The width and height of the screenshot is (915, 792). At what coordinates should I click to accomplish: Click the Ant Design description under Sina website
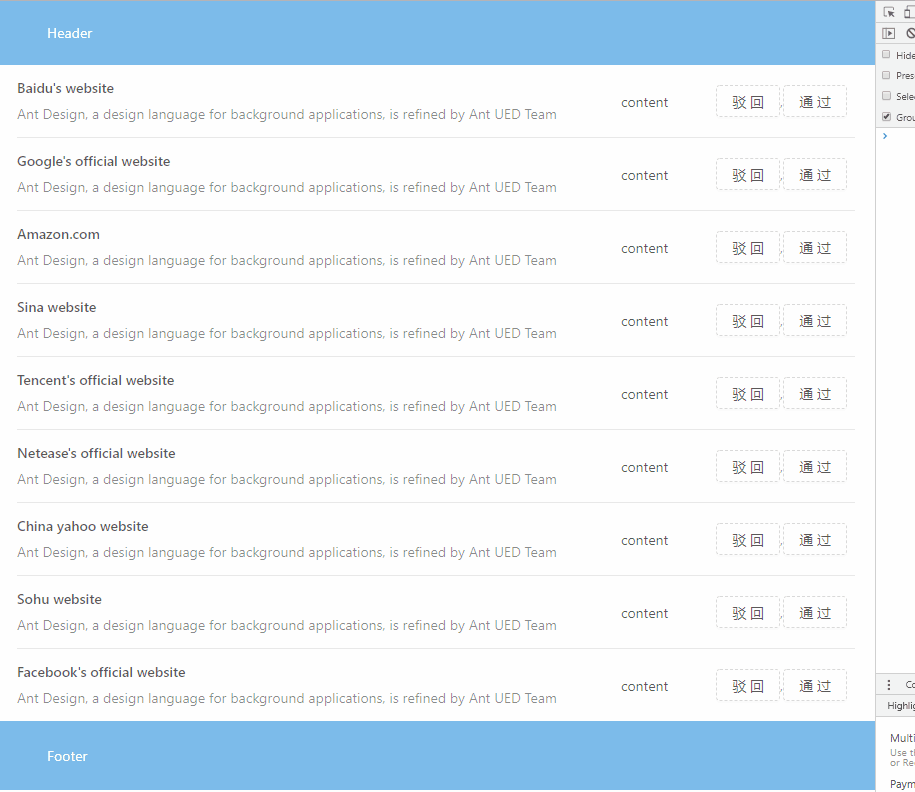pyautogui.click(x=287, y=333)
